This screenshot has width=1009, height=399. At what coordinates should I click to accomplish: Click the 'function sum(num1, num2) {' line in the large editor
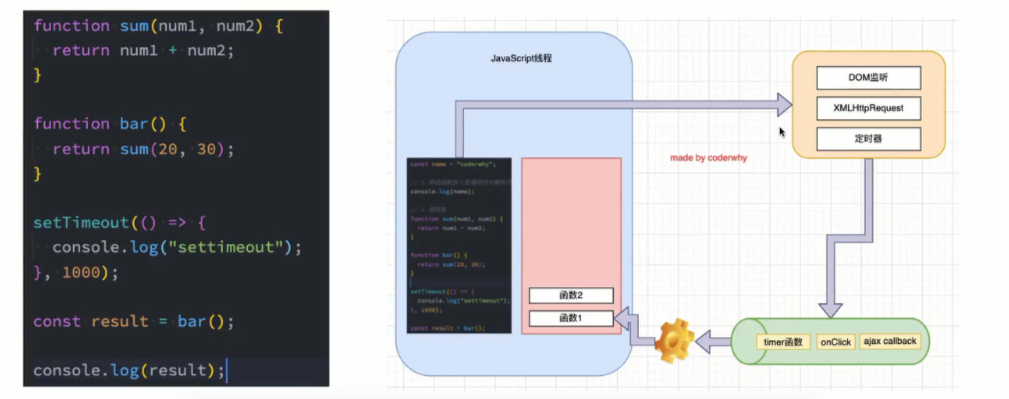(x=158, y=26)
